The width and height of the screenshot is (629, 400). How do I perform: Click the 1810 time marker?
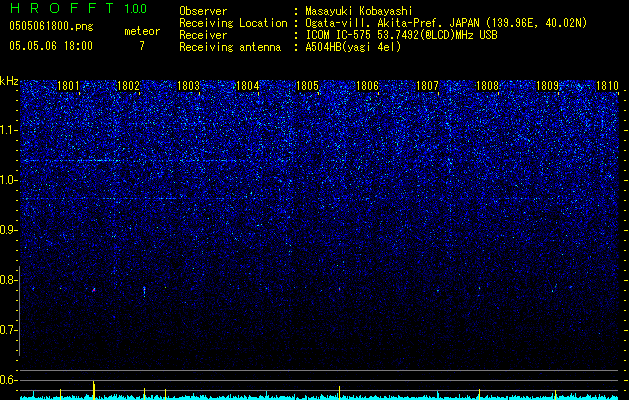607,86
